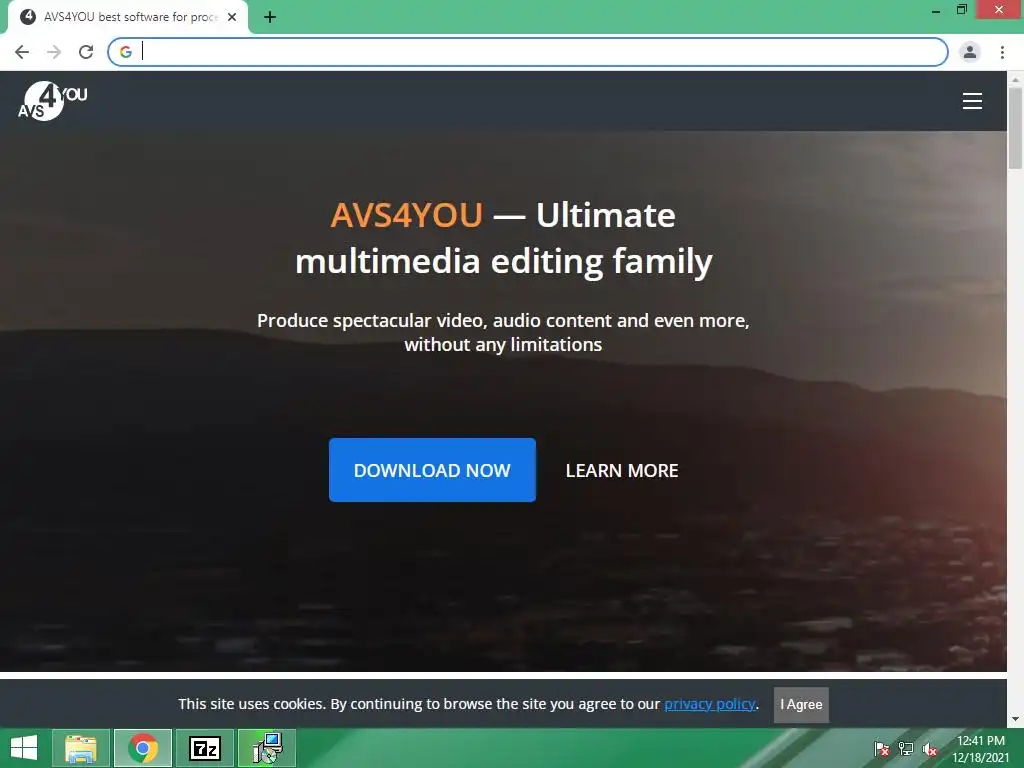Go back to the previous page
The height and width of the screenshot is (768, 1024).
22,52
